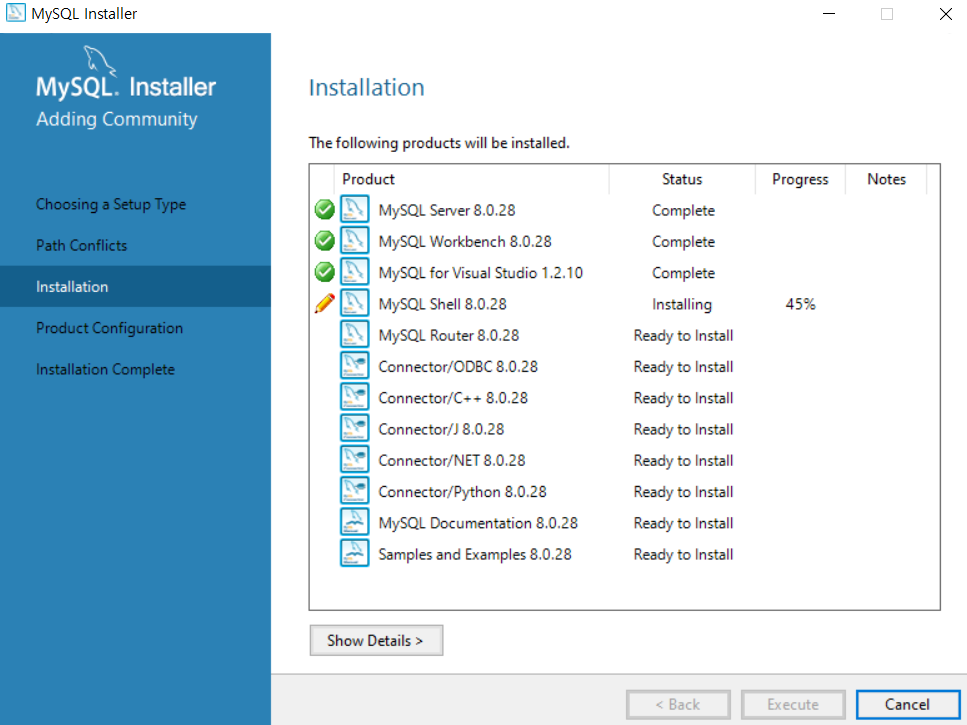Click the MySQL for Visual Studio product icon
Screen dimensions: 967x725
coord(355,272)
